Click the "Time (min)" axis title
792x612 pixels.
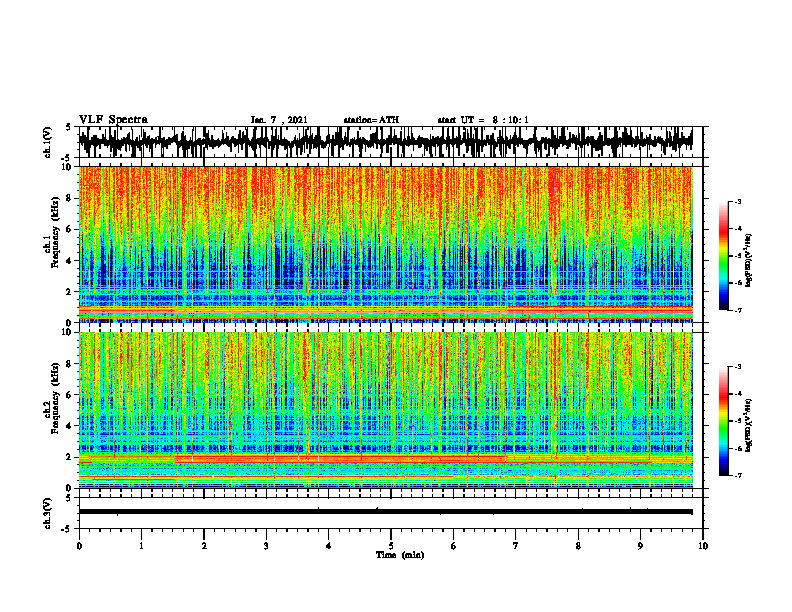400,555
